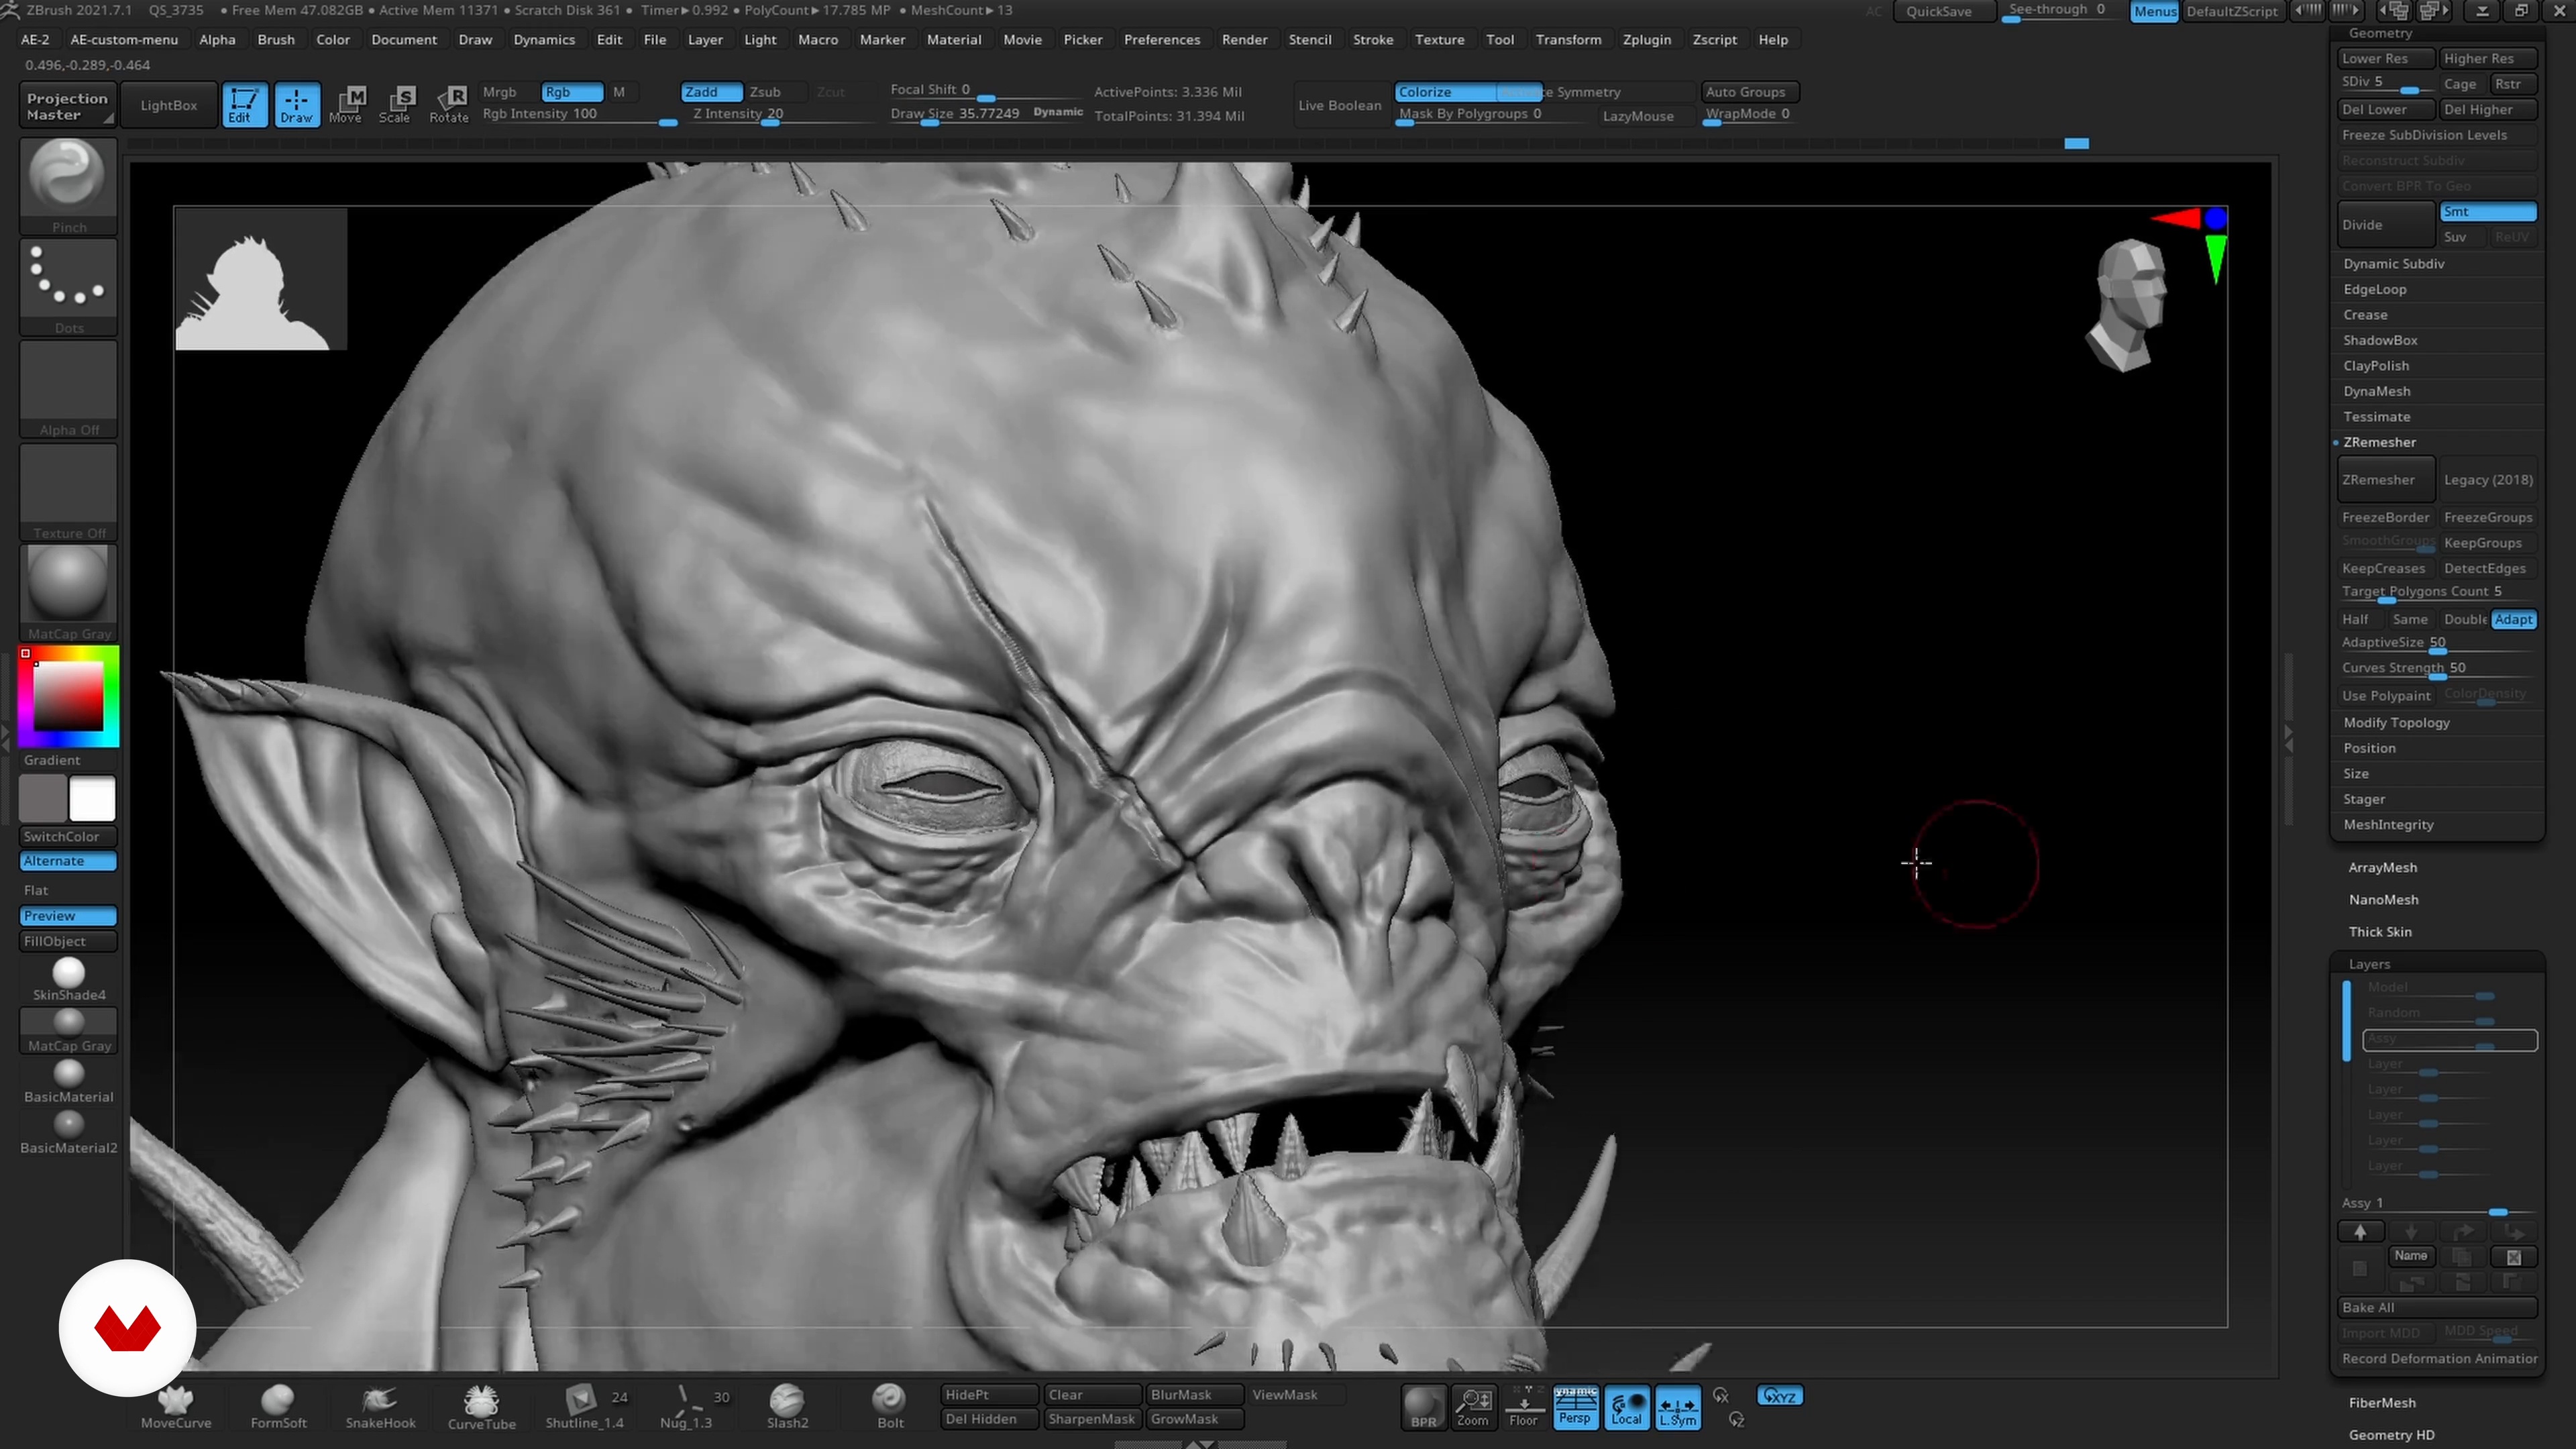Expand the Dynamic Subdiv section
The width and height of the screenshot is (2576, 1449).
pos(2394,264)
